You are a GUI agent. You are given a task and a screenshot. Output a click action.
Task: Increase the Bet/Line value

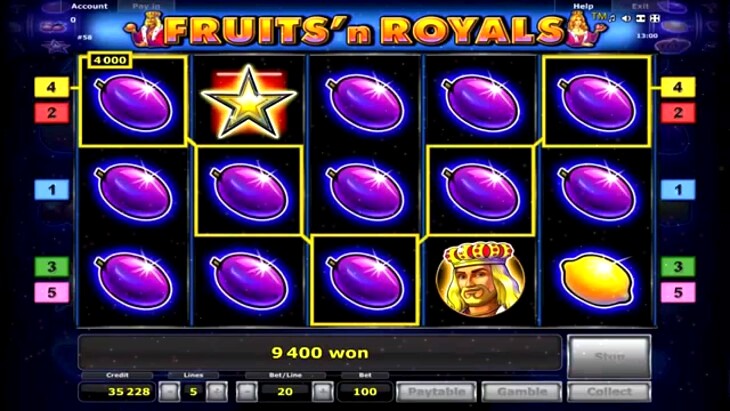pyautogui.click(x=323, y=391)
